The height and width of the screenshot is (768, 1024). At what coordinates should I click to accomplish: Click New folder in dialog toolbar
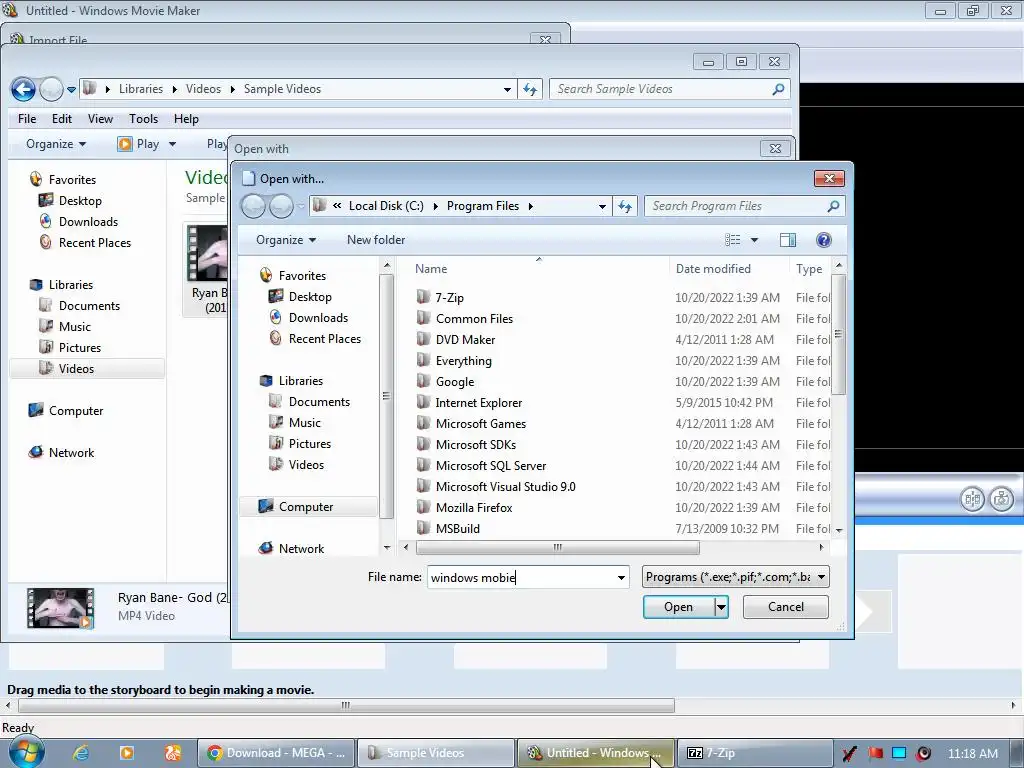[376, 240]
